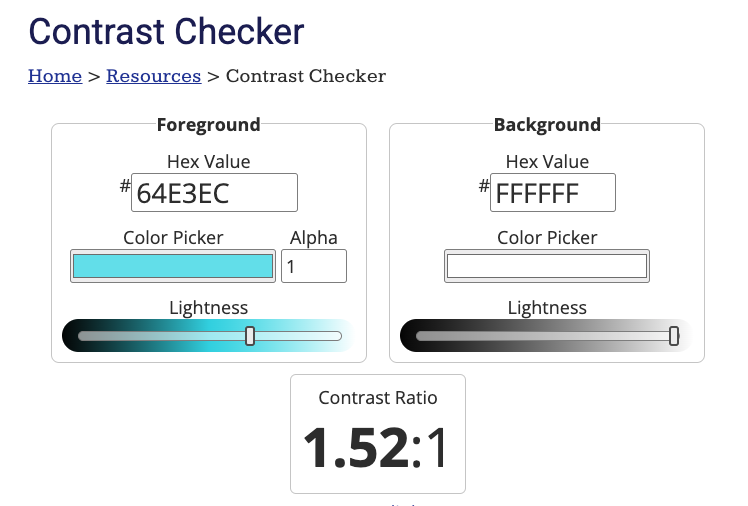
Task: Open the white Background color picker swatch
Action: click(547, 266)
